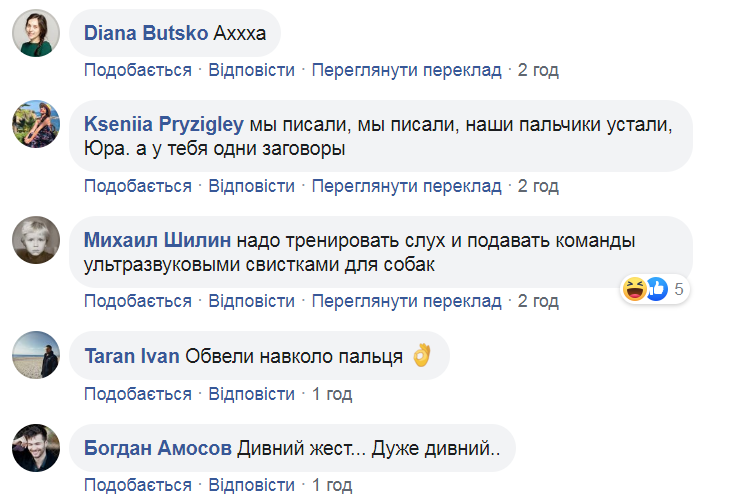
Task: Open Kseniia Pryzigley's profile picture
Action: pos(33,123)
